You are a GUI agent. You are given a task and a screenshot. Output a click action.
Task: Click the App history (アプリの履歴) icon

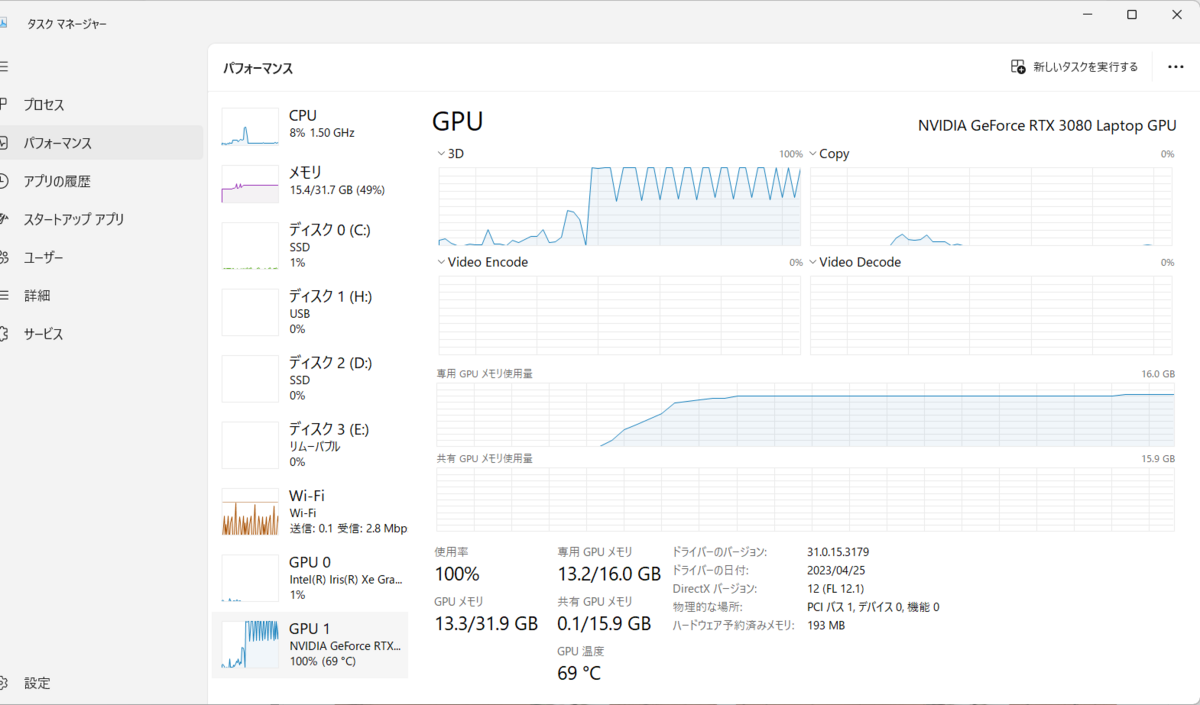pos(3,181)
